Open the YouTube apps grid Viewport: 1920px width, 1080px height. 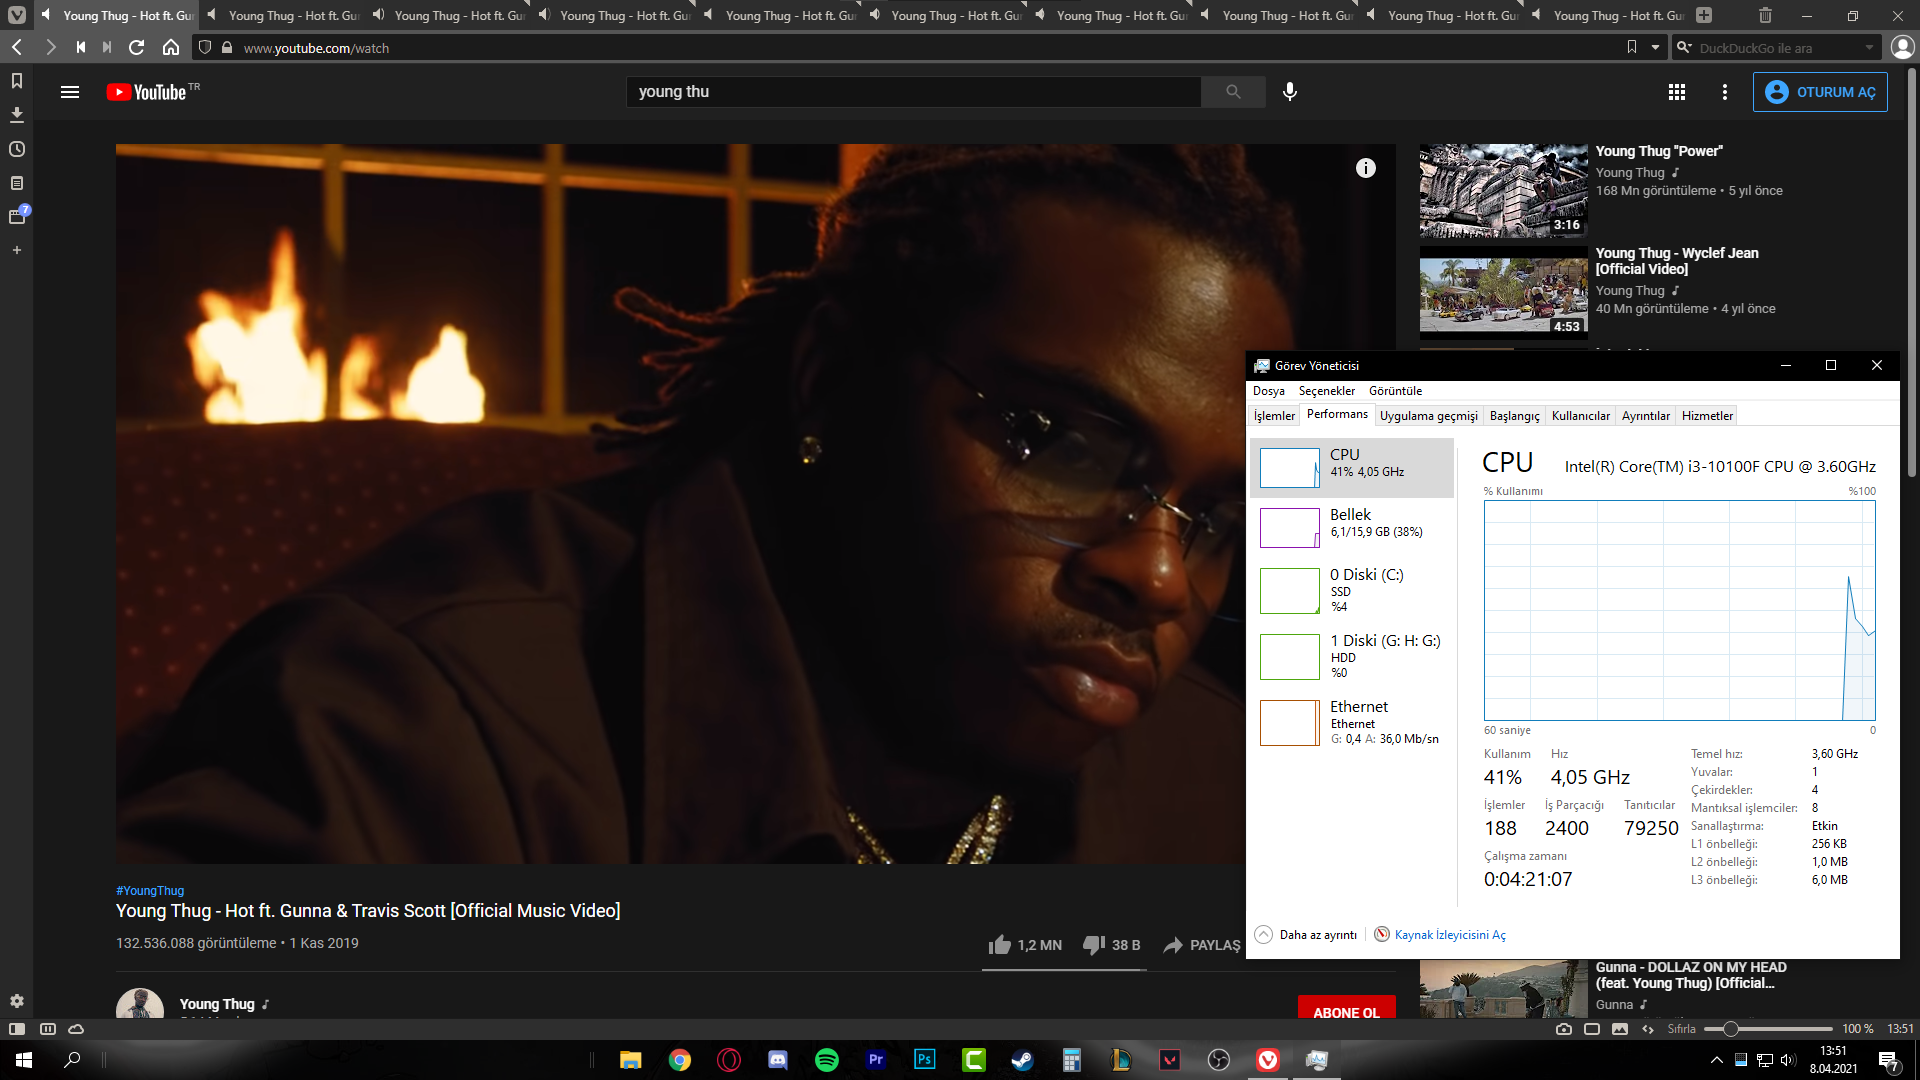click(x=1677, y=92)
